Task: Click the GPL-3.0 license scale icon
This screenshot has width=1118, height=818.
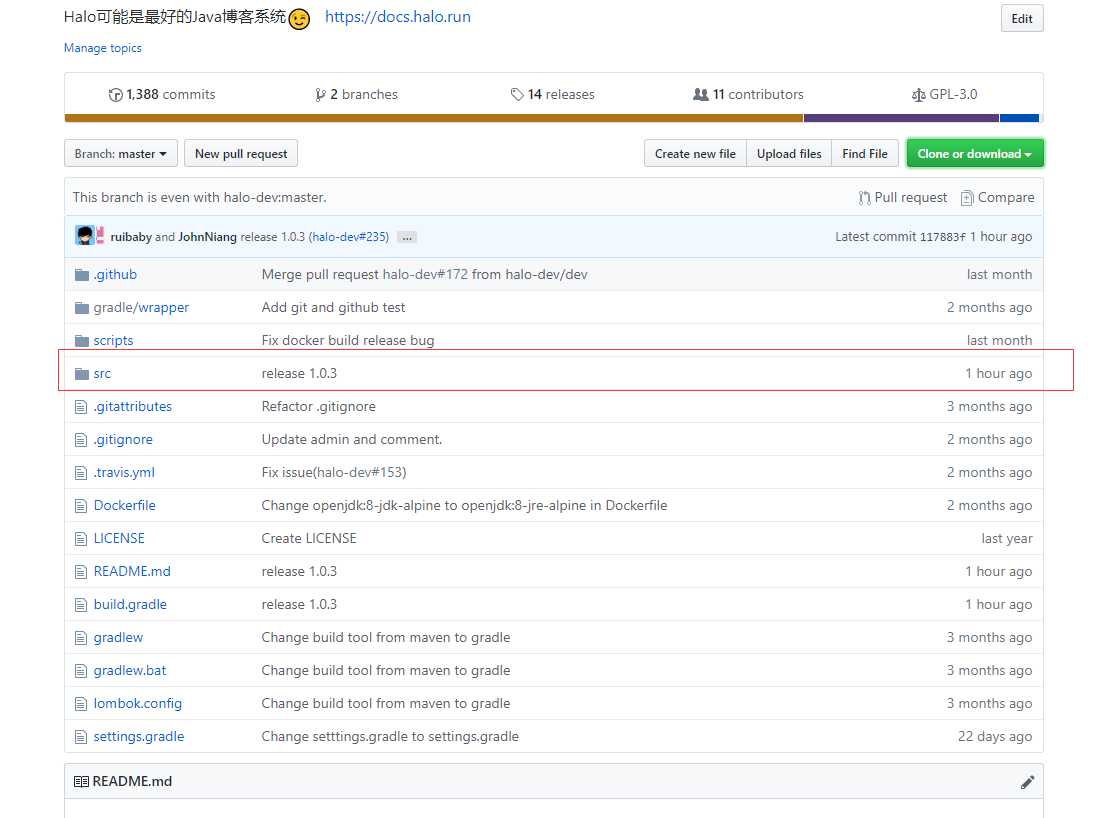Action: tap(918, 95)
